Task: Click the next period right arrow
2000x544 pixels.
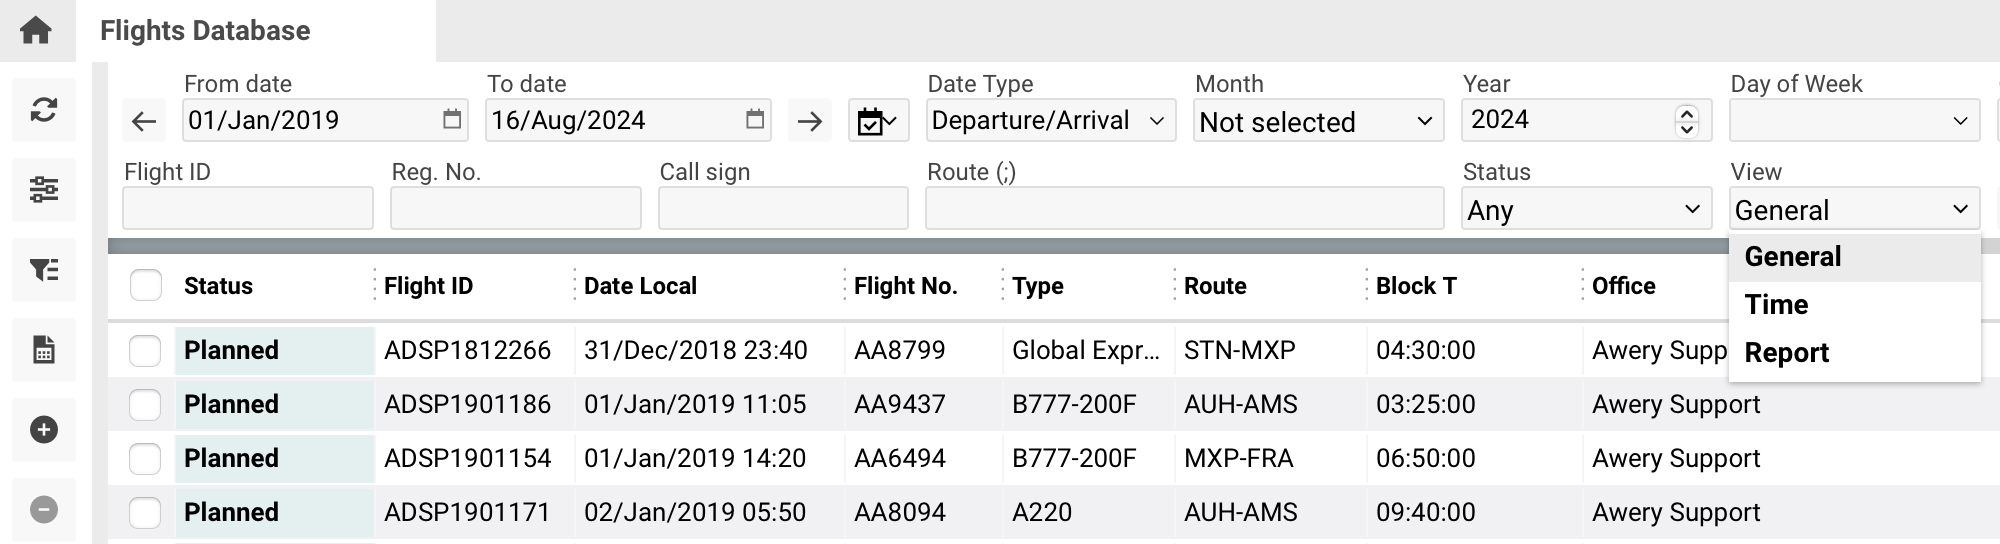Action: [x=809, y=122]
